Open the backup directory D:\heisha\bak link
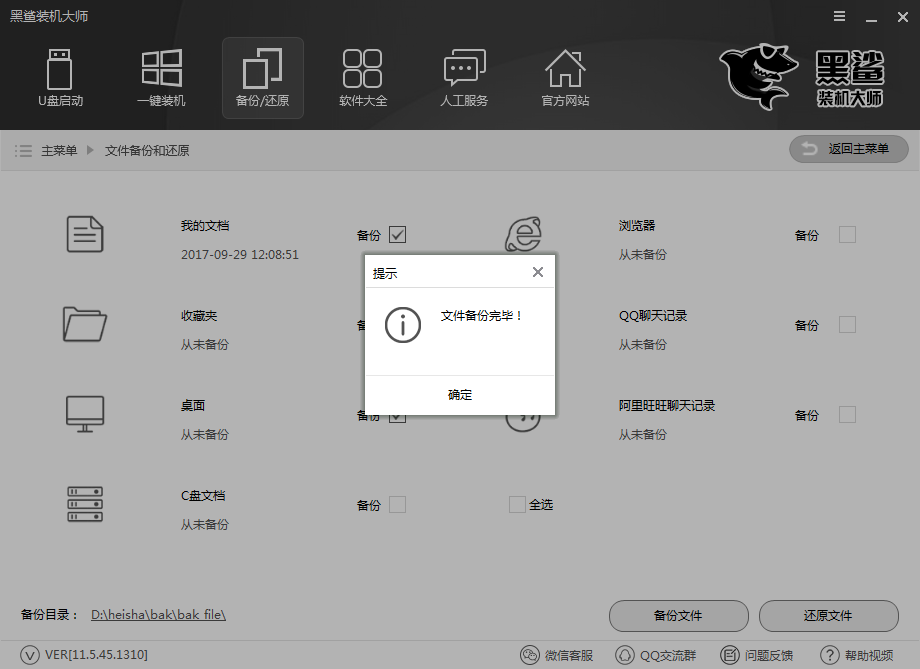 [x=161, y=615]
